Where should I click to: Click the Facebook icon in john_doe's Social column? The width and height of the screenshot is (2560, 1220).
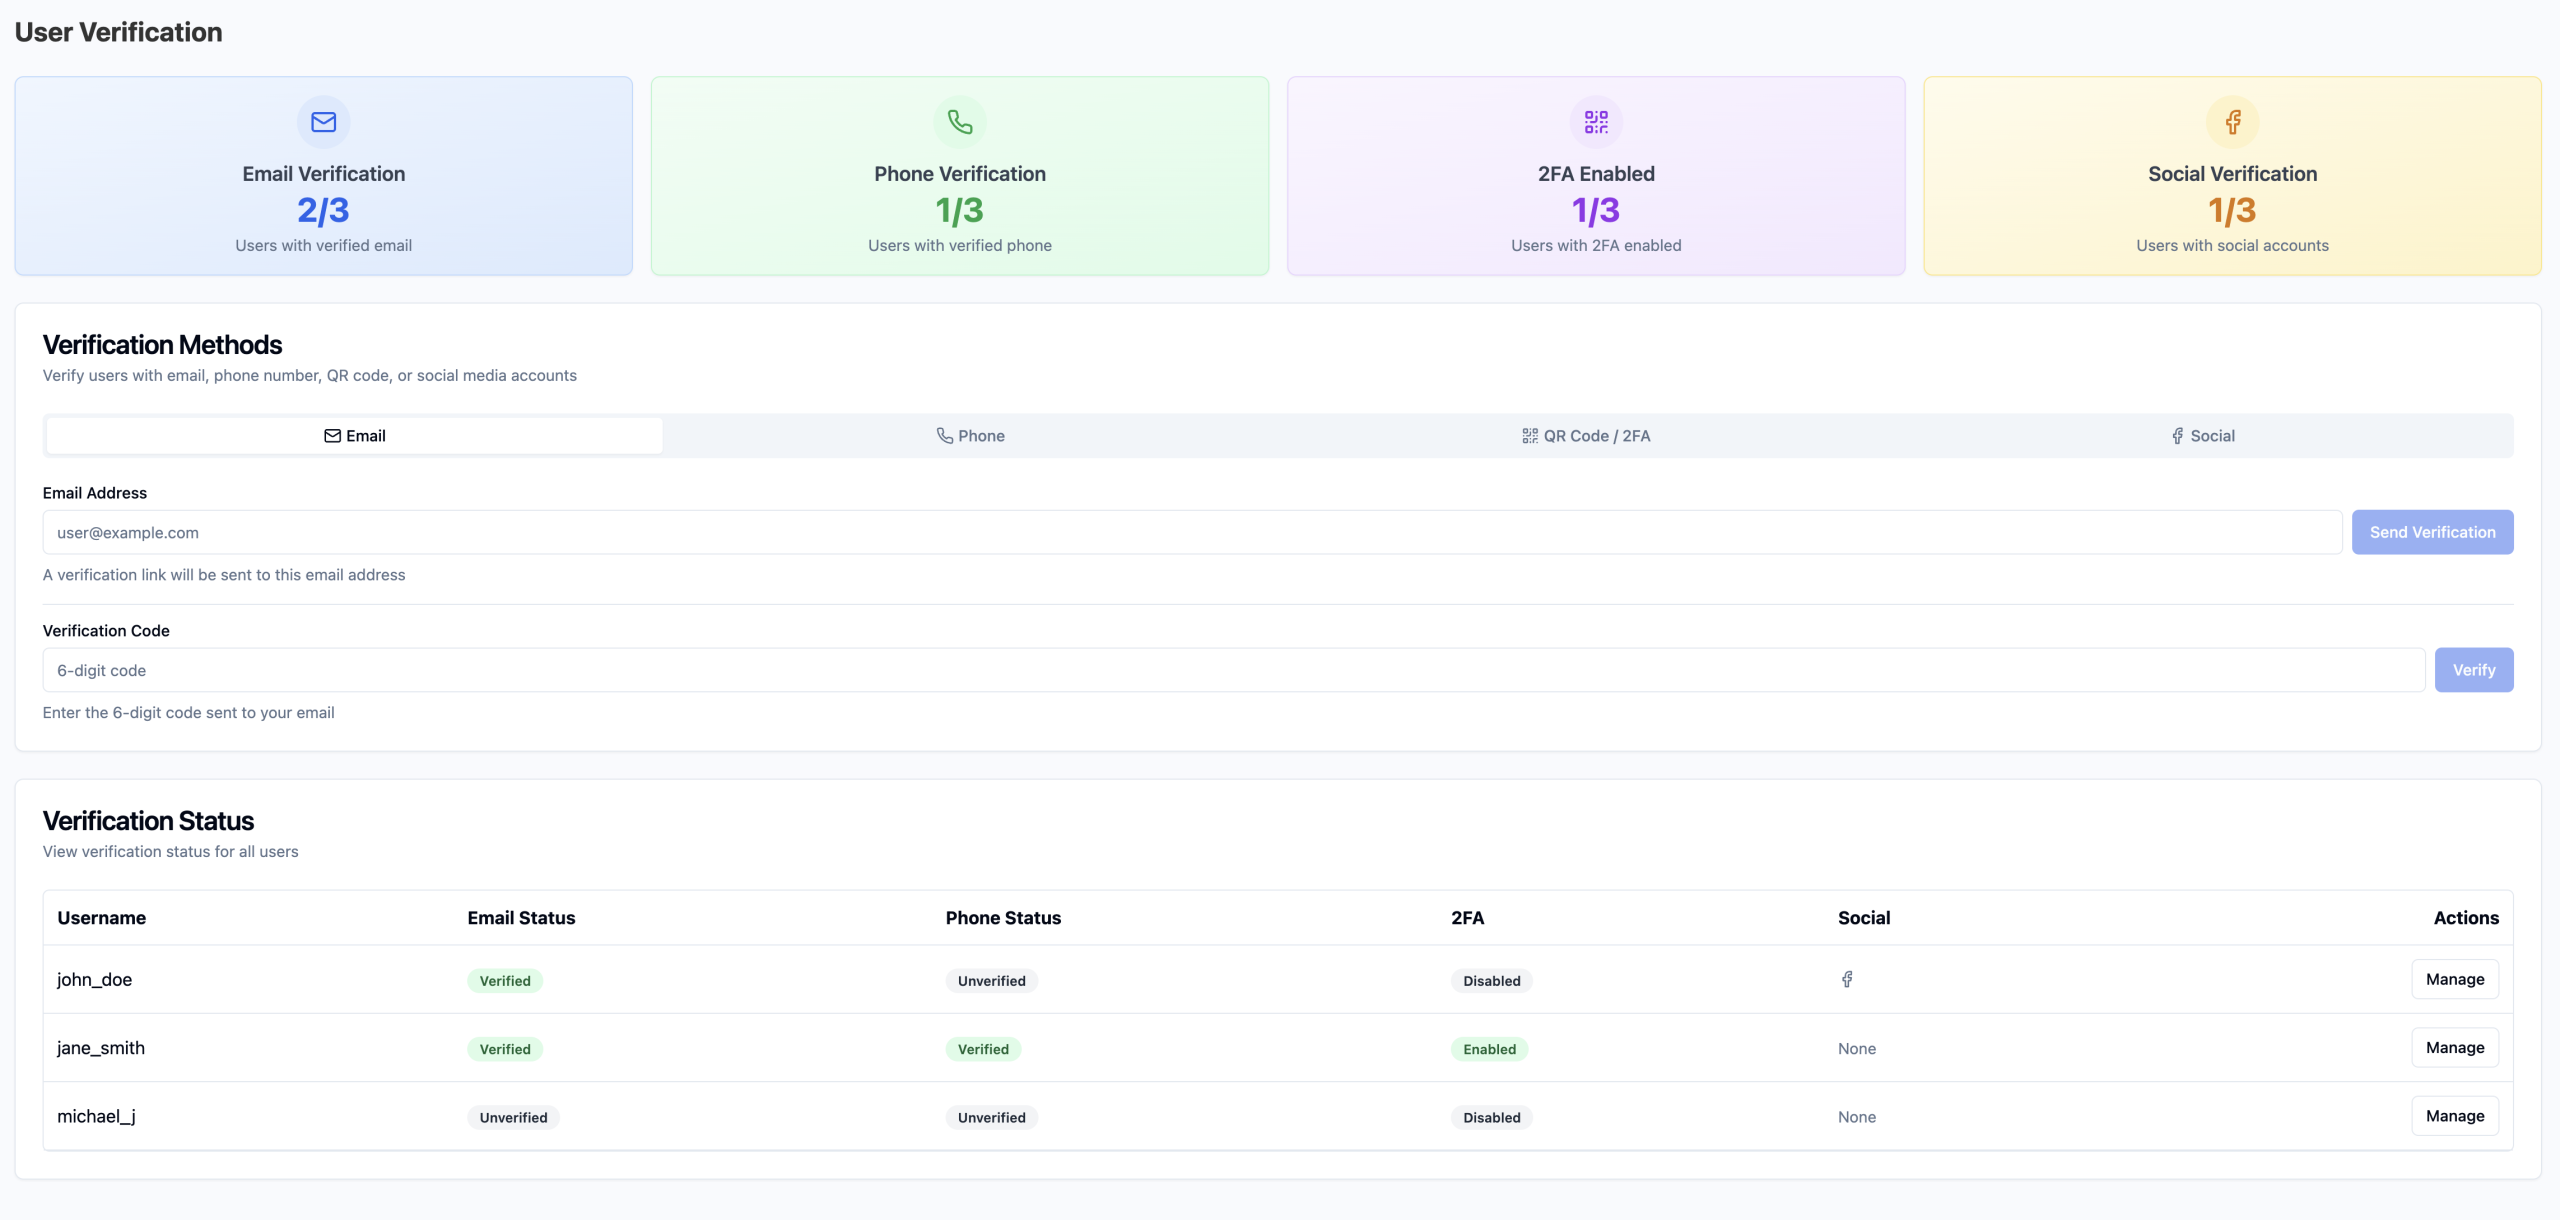click(1847, 980)
